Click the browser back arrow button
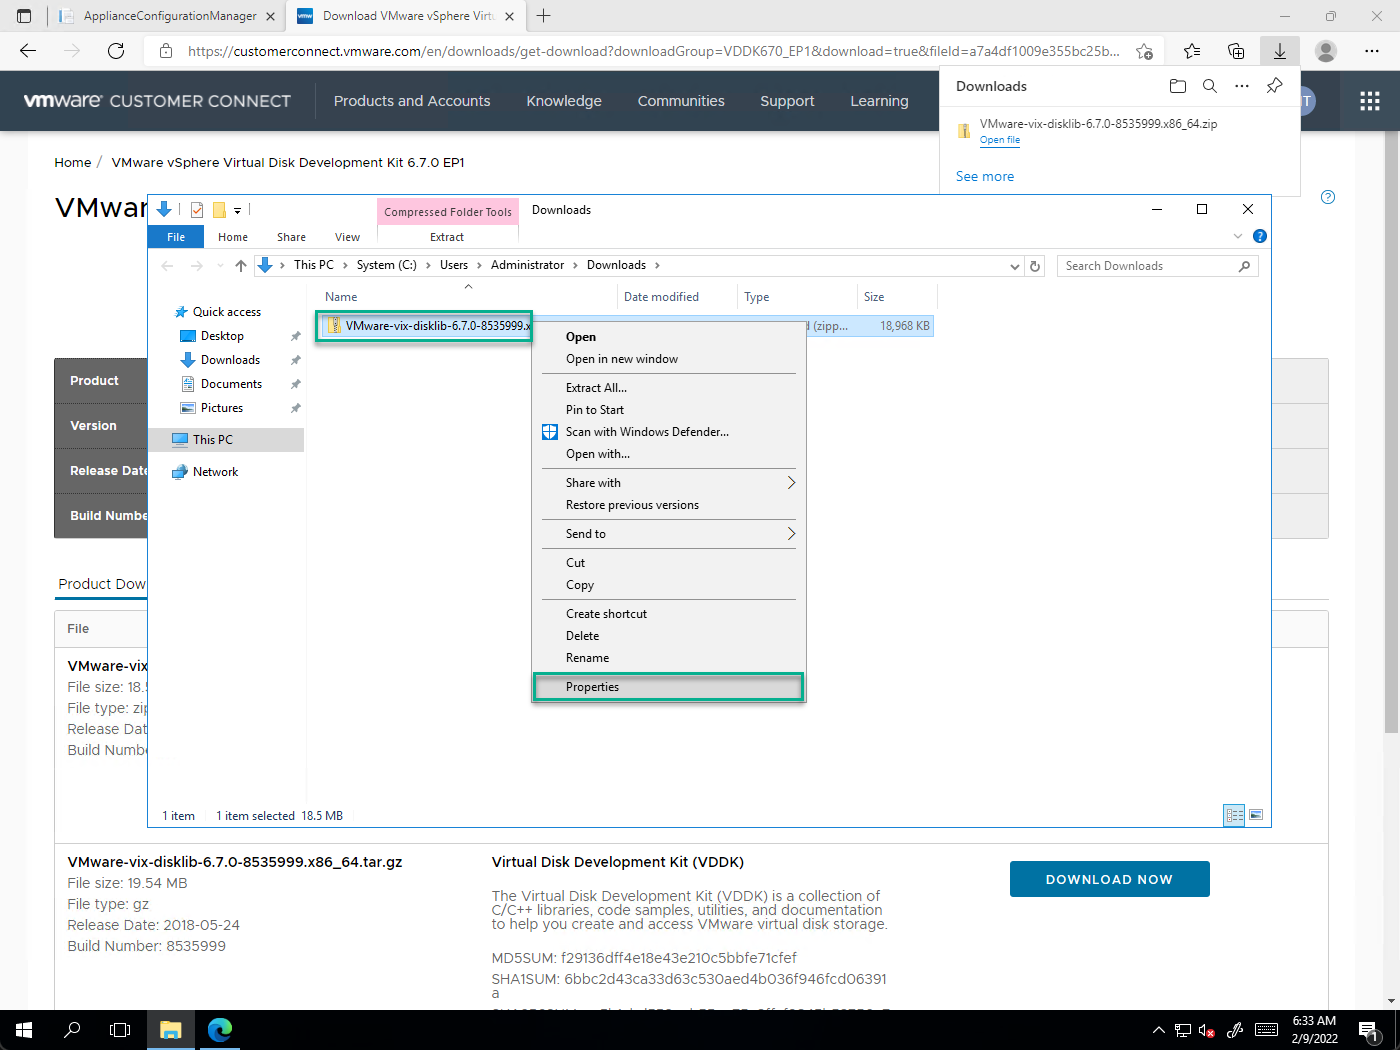The image size is (1400, 1050). tap(28, 51)
